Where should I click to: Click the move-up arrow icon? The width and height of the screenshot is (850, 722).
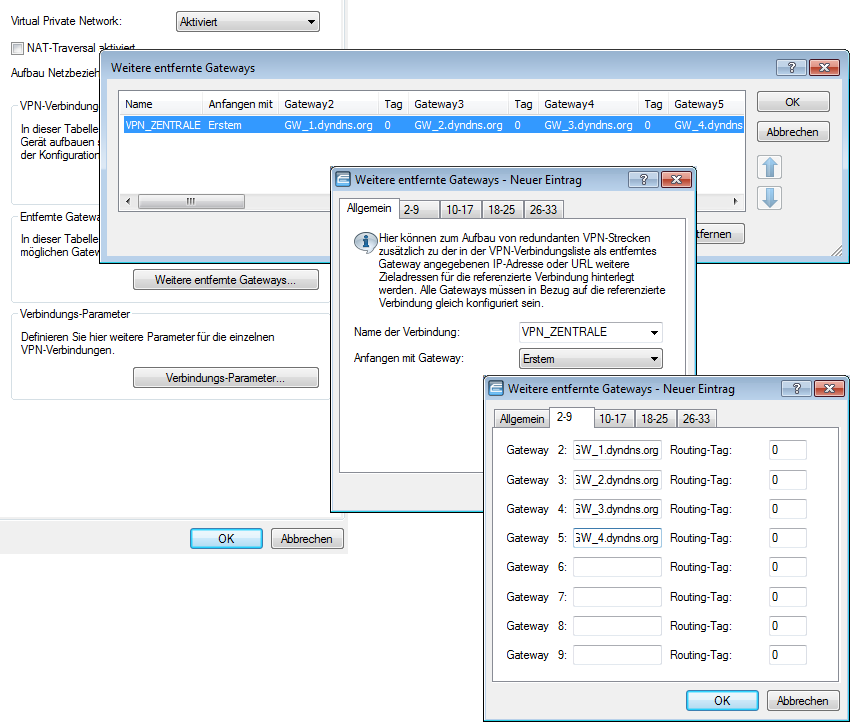tap(769, 167)
